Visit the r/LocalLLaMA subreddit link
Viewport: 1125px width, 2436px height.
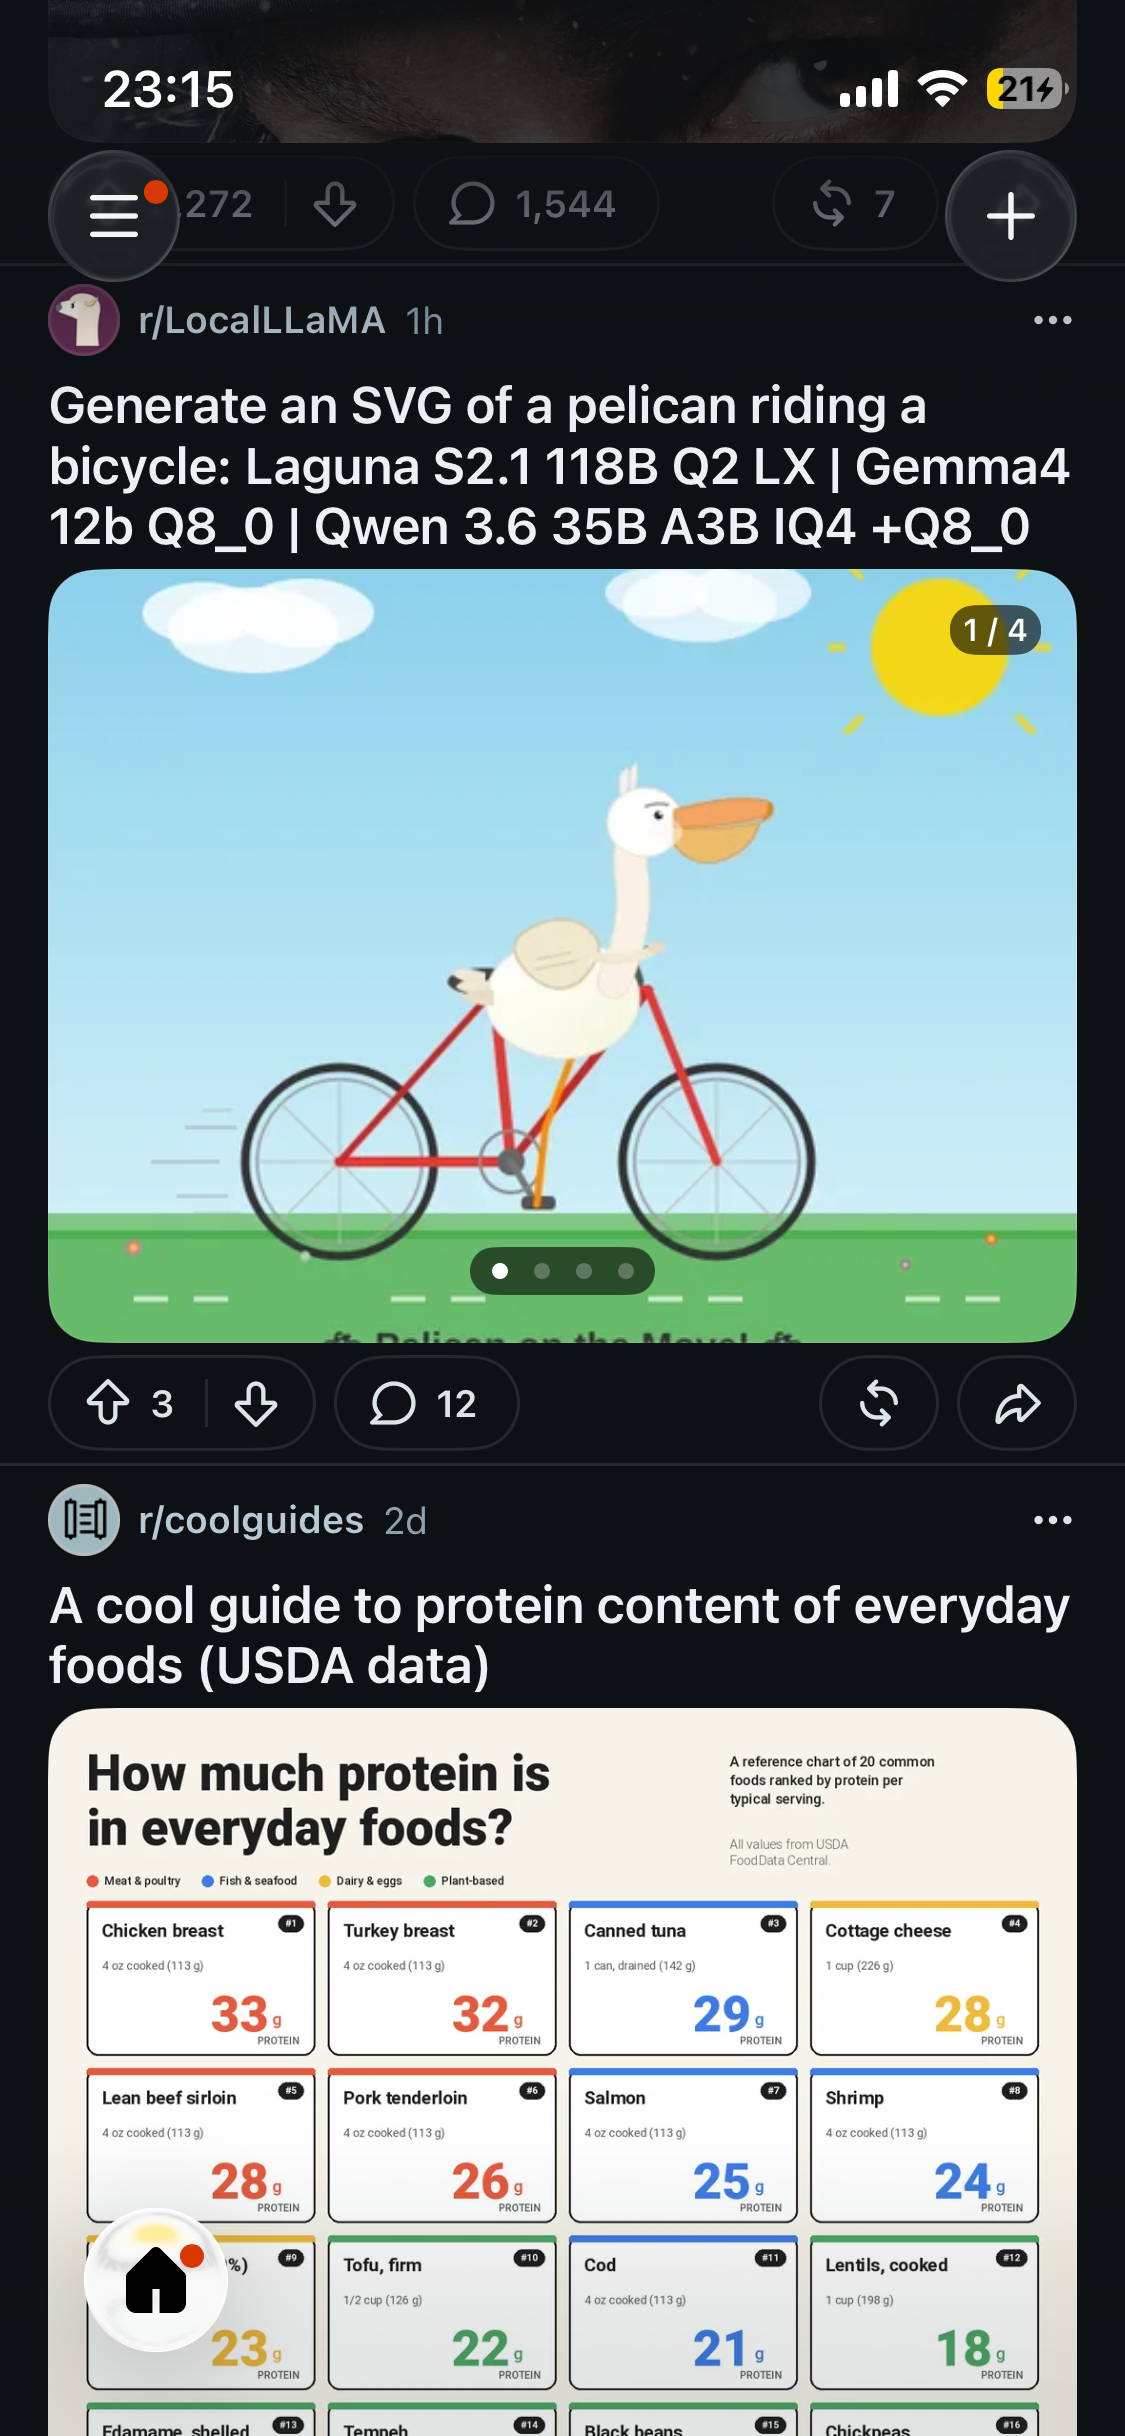(x=262, y=320)
